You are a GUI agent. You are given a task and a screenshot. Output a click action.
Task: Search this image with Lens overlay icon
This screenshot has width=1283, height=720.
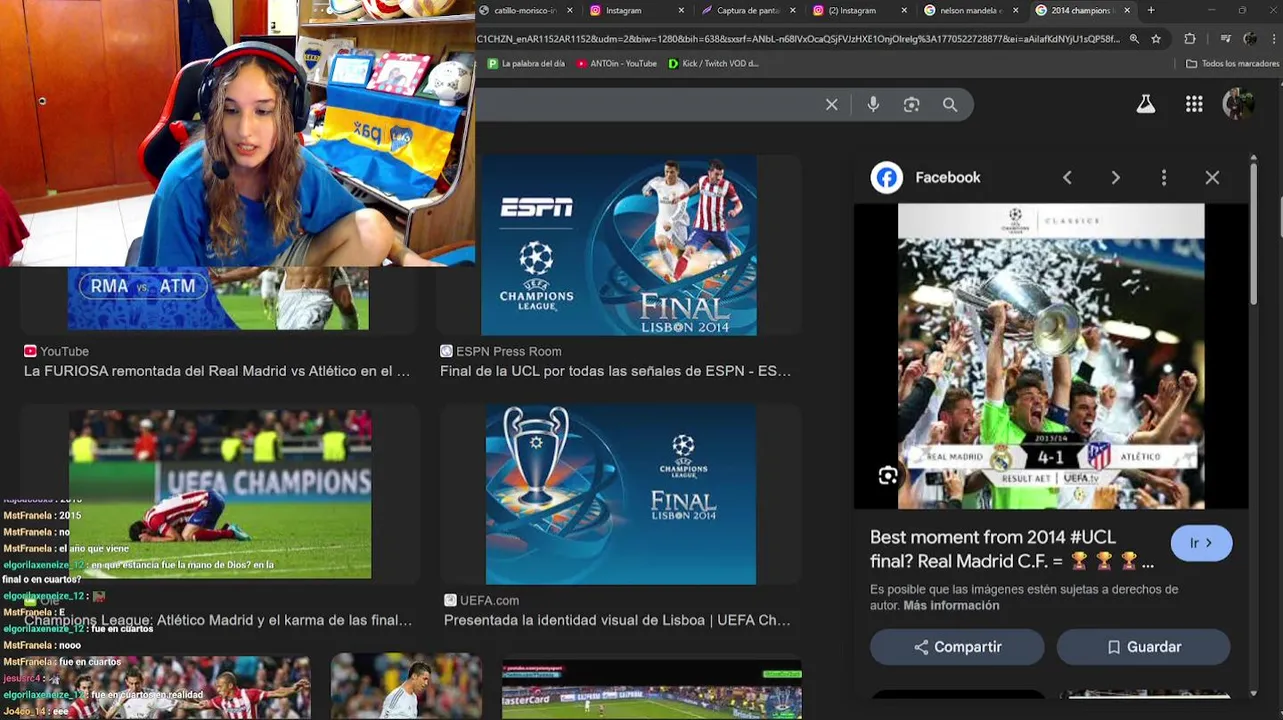888,475
